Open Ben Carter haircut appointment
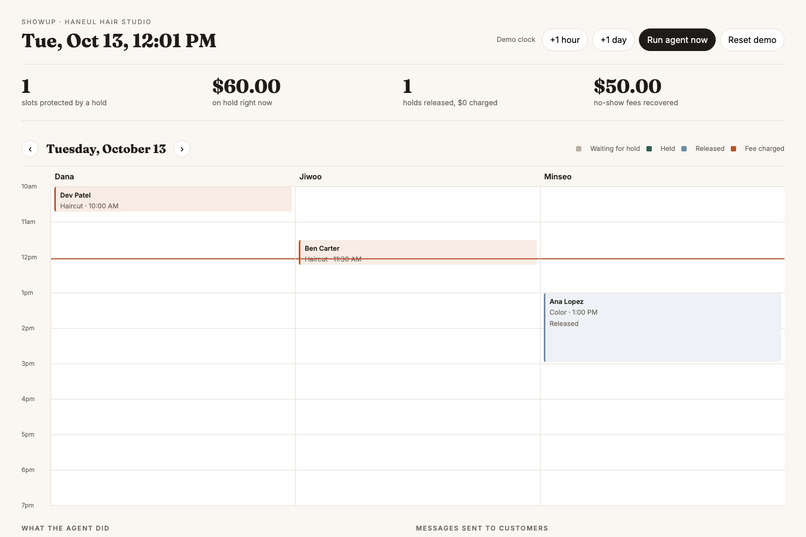The width and height of the screenshot is (806, 537). 418,252
